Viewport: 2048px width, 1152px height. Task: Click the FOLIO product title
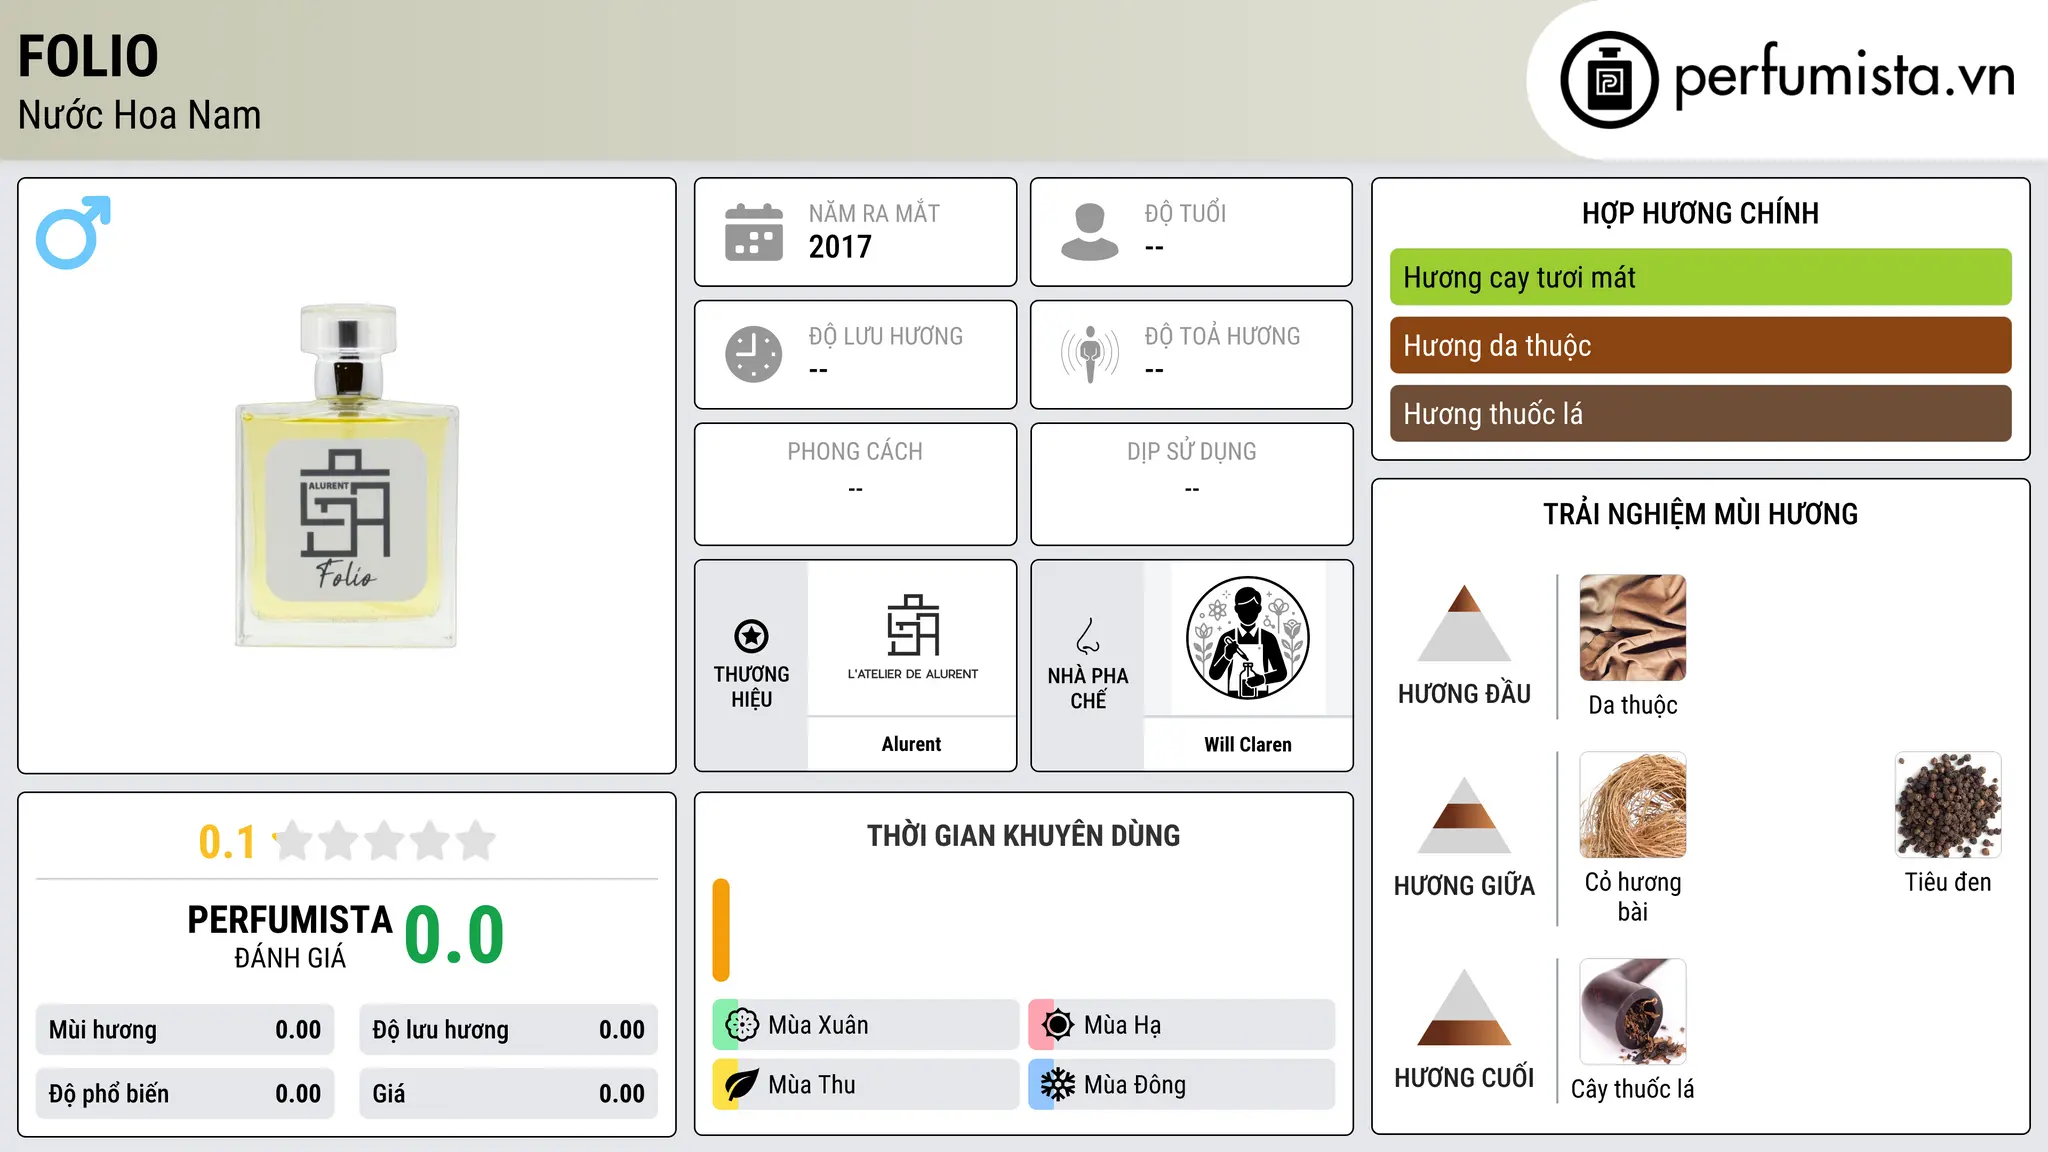(x=88, y=56)
